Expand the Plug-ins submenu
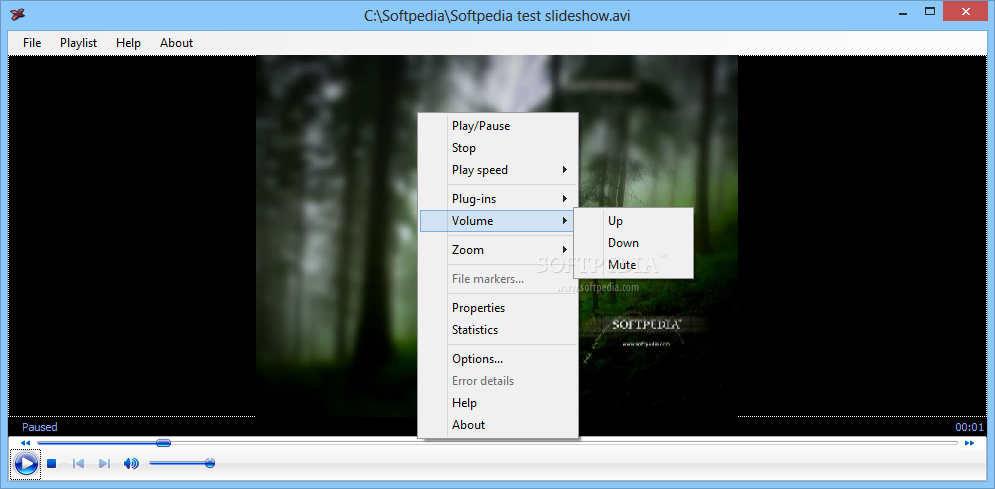Viewport: 995px width, 489px height. tap(498, 199)
